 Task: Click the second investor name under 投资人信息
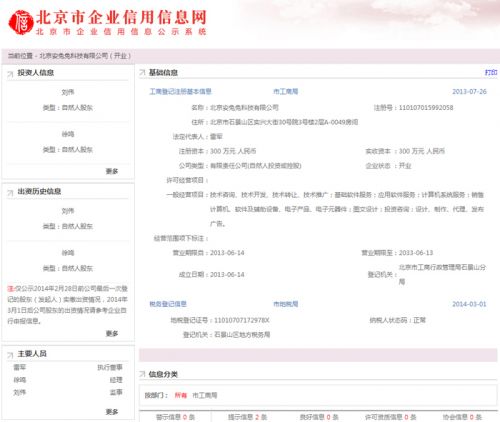coord(68,134)
